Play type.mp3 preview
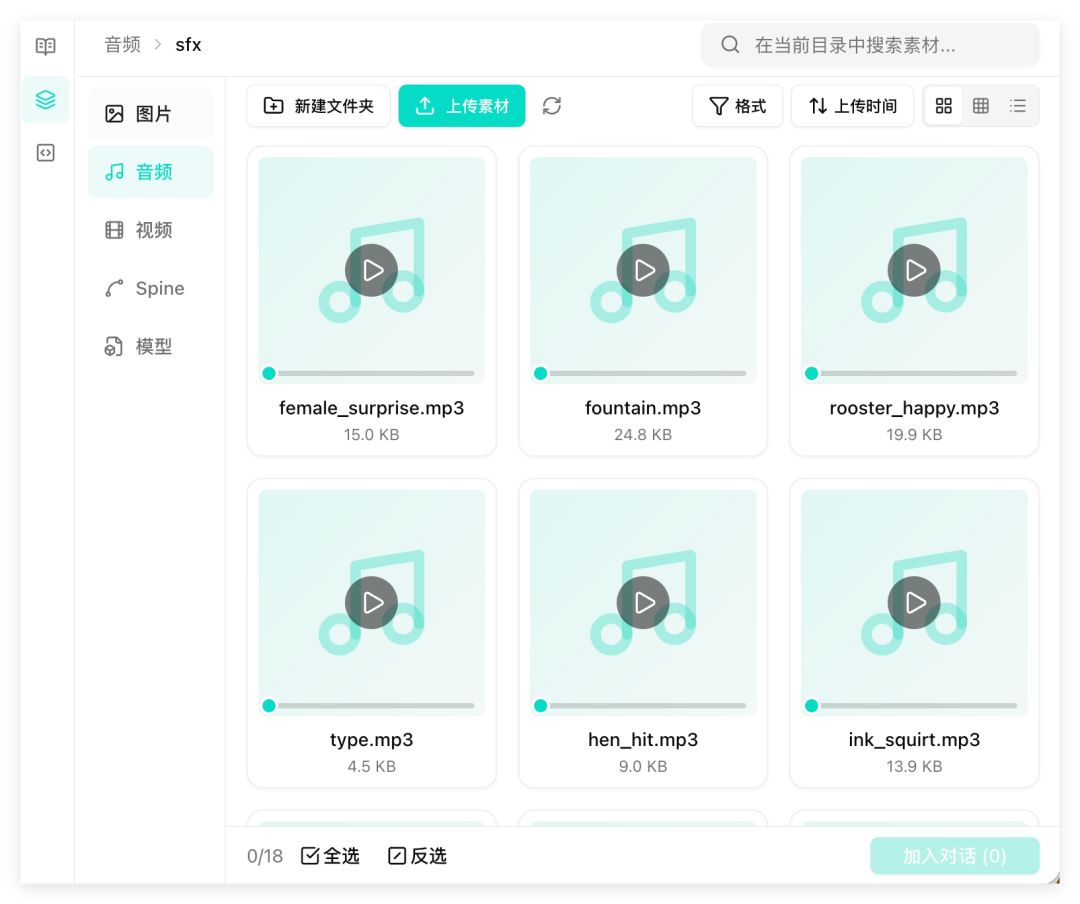Image resolution: width=1080 pixels, height=904 pixels. coord(371,602)
